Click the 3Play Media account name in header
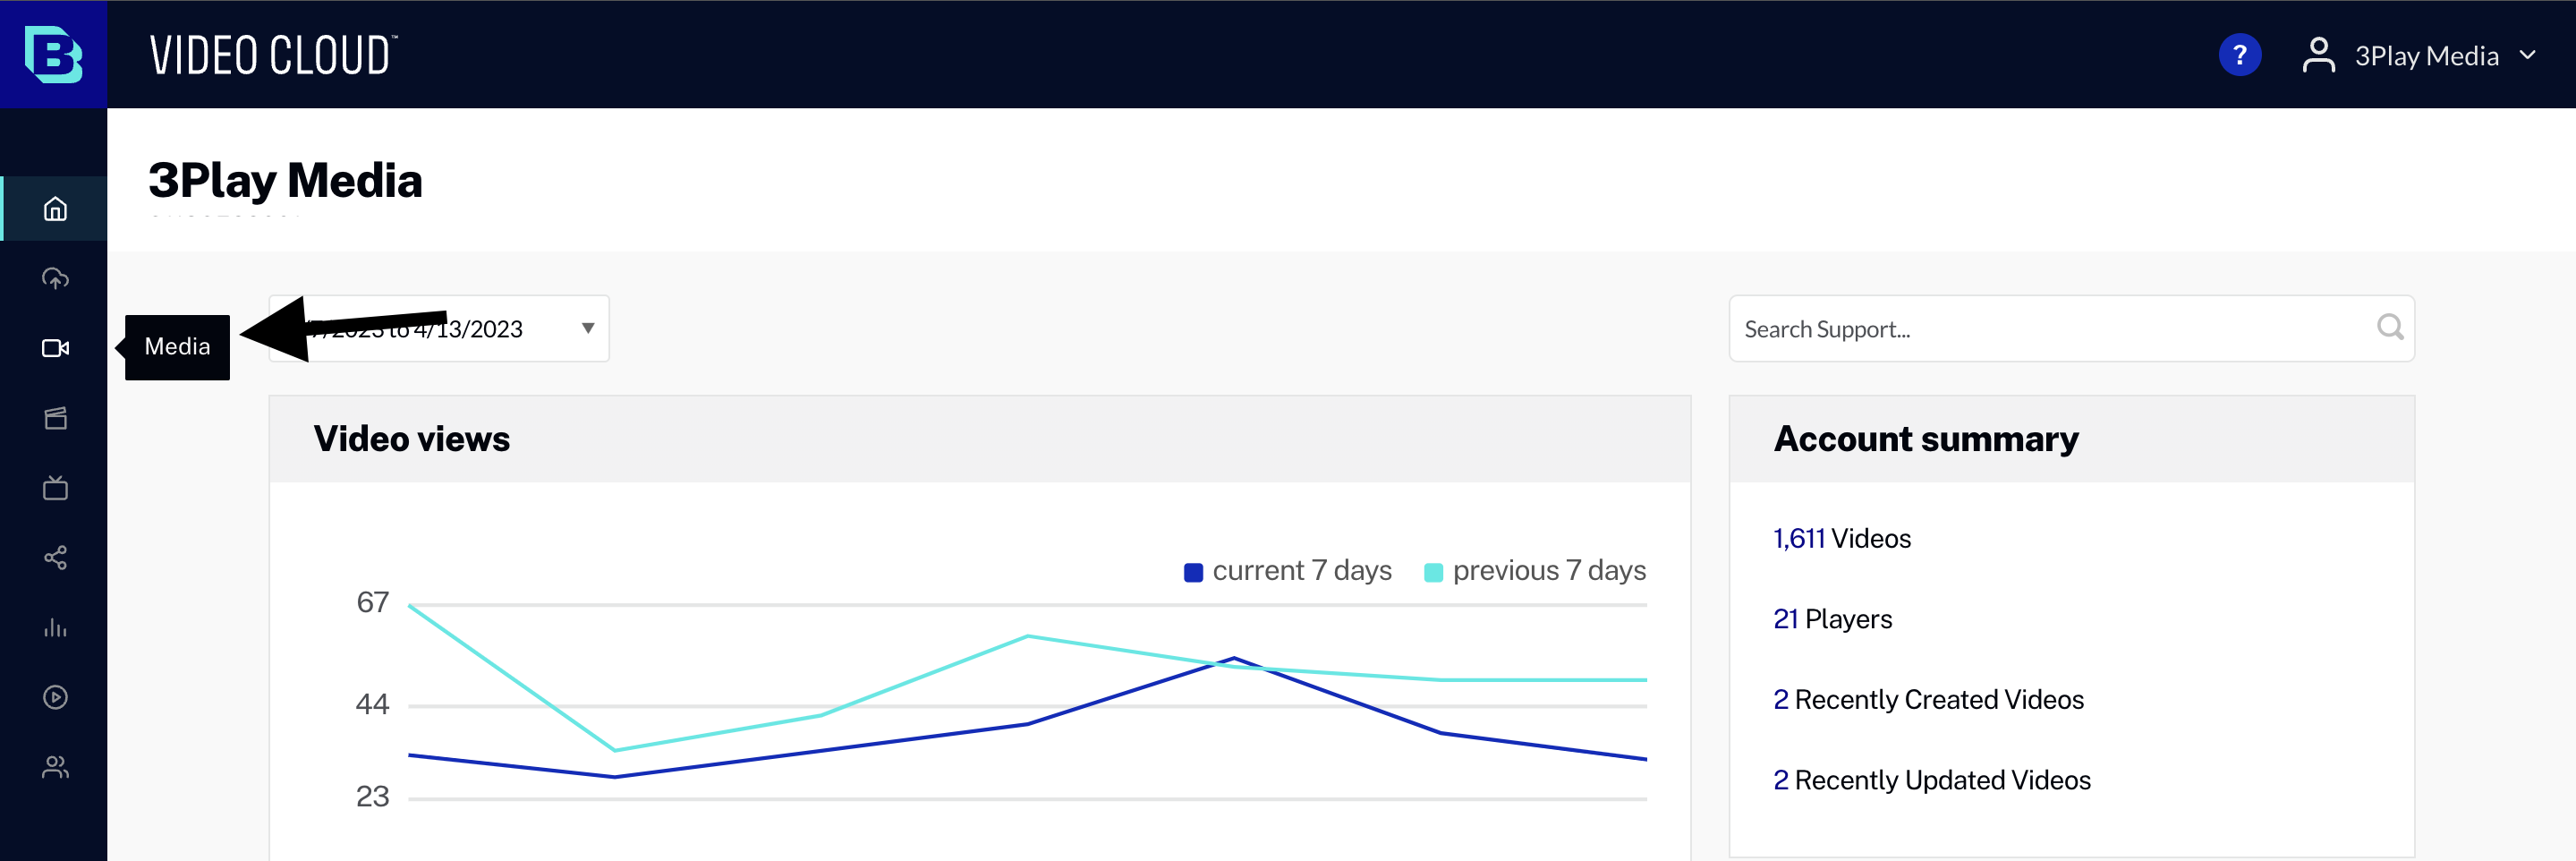The width and height of the screenshot is (2576, 861). click(x=2426, y=56)
